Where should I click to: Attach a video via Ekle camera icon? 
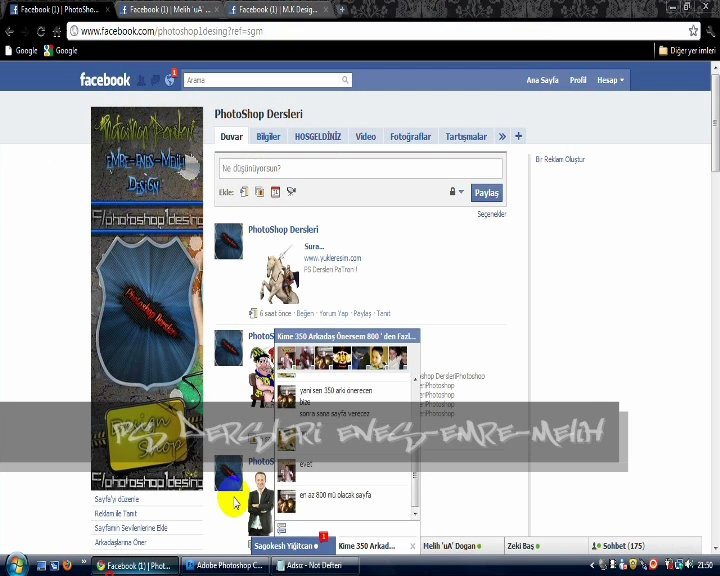pos(291,192)
